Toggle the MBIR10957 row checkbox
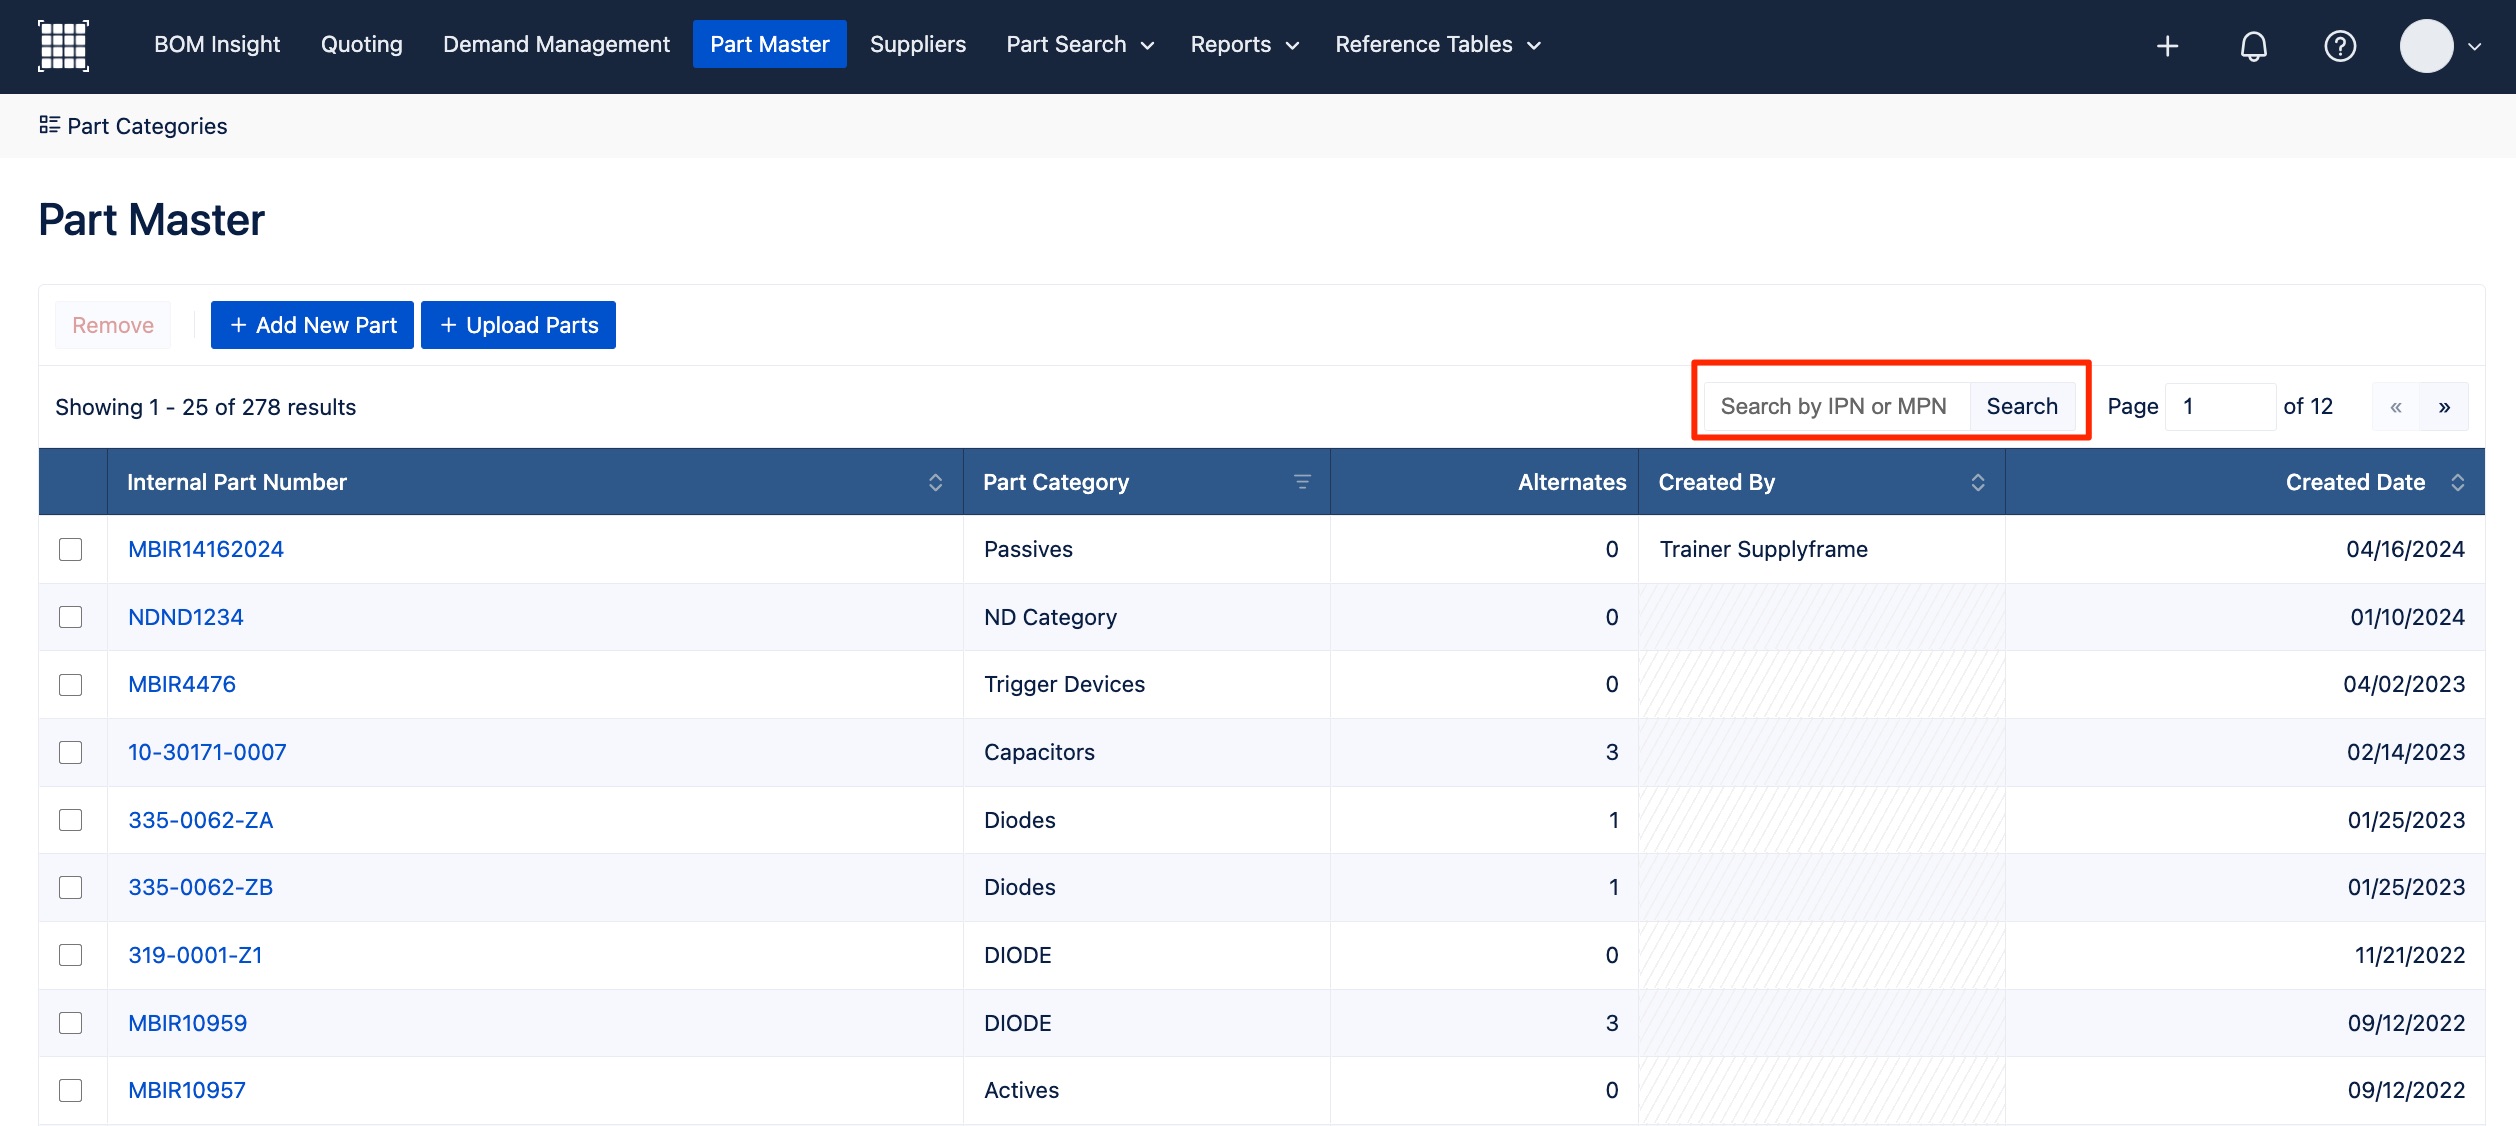 tap(70, 1090)
